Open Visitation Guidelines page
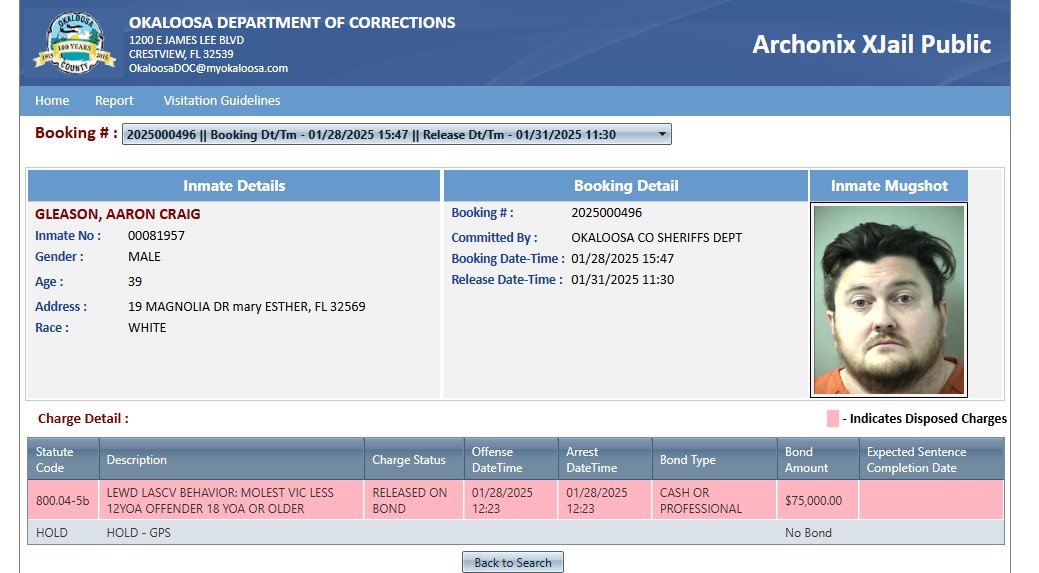Screen dimensions: 1039x573 tap(222, 101)
